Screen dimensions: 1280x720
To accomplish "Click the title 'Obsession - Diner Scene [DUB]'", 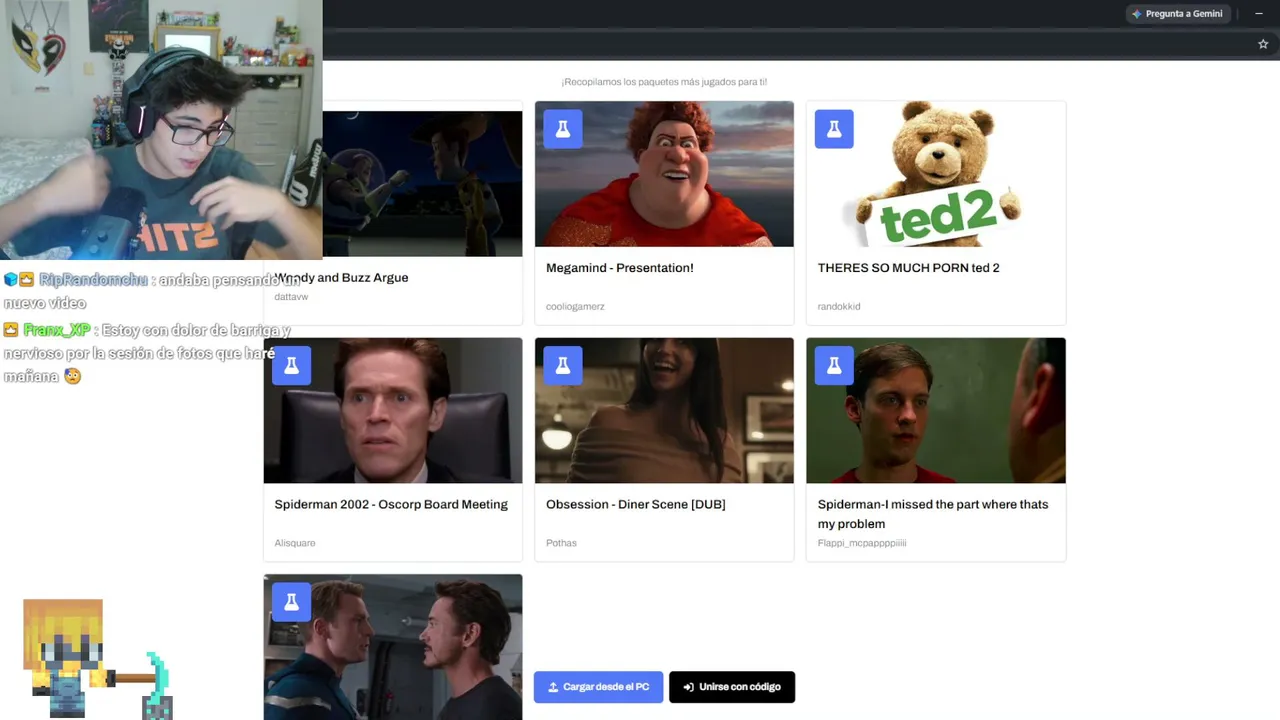I will pyautogui.click(x=636, y=505).
